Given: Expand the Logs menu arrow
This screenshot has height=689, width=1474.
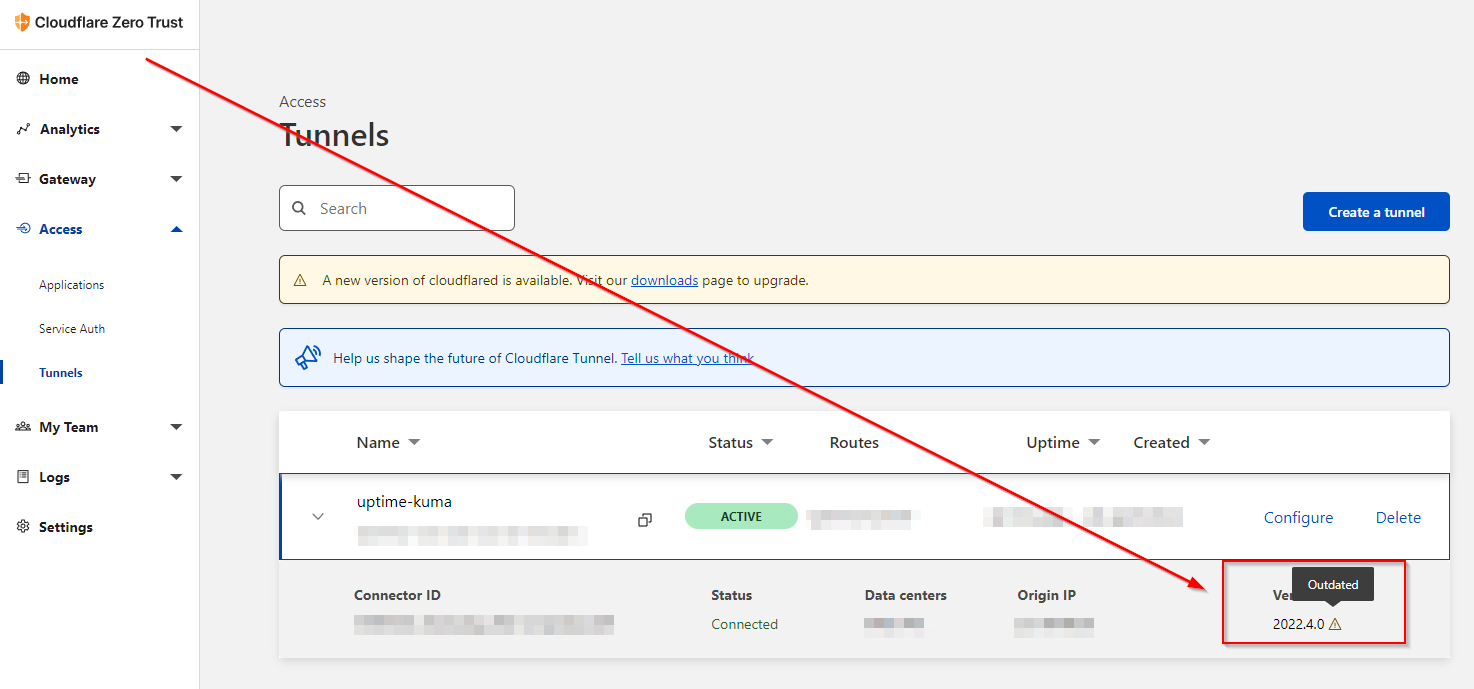Looking at the screenshot, I should 176,477.
